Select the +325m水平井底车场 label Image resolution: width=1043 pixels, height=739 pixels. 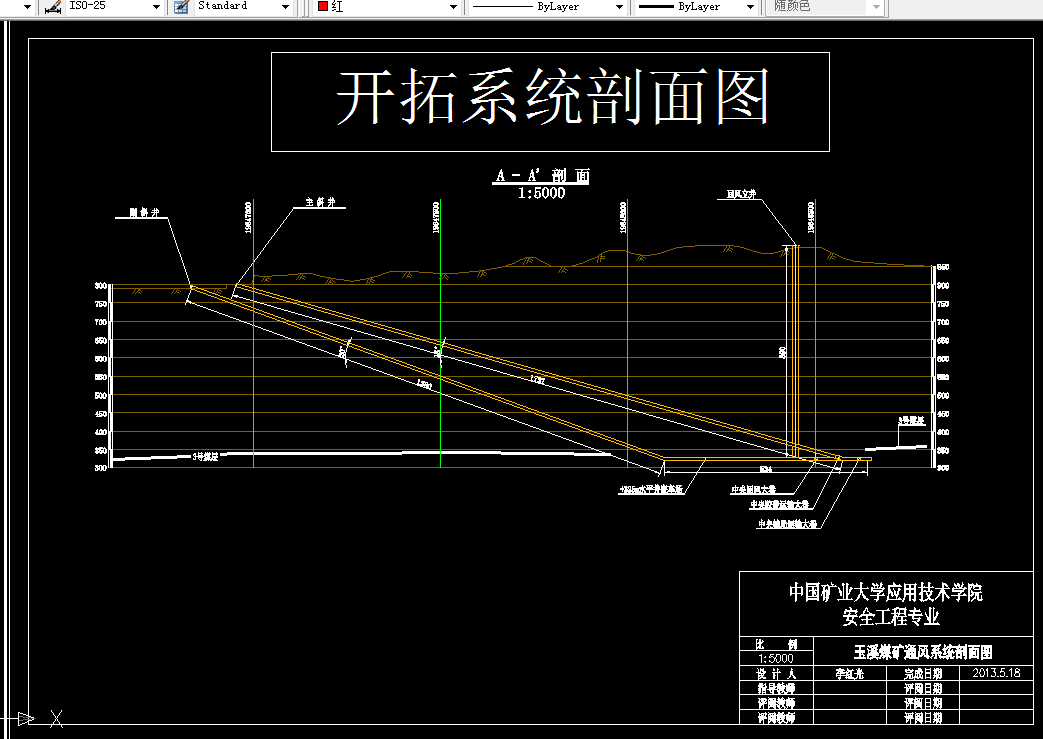(651, 490)
